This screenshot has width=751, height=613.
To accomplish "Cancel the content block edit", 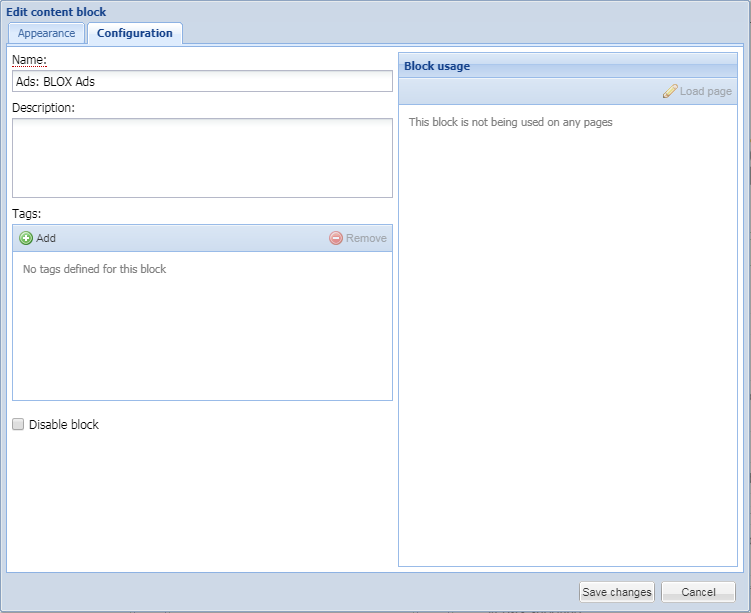I will [x=698, y=592].
